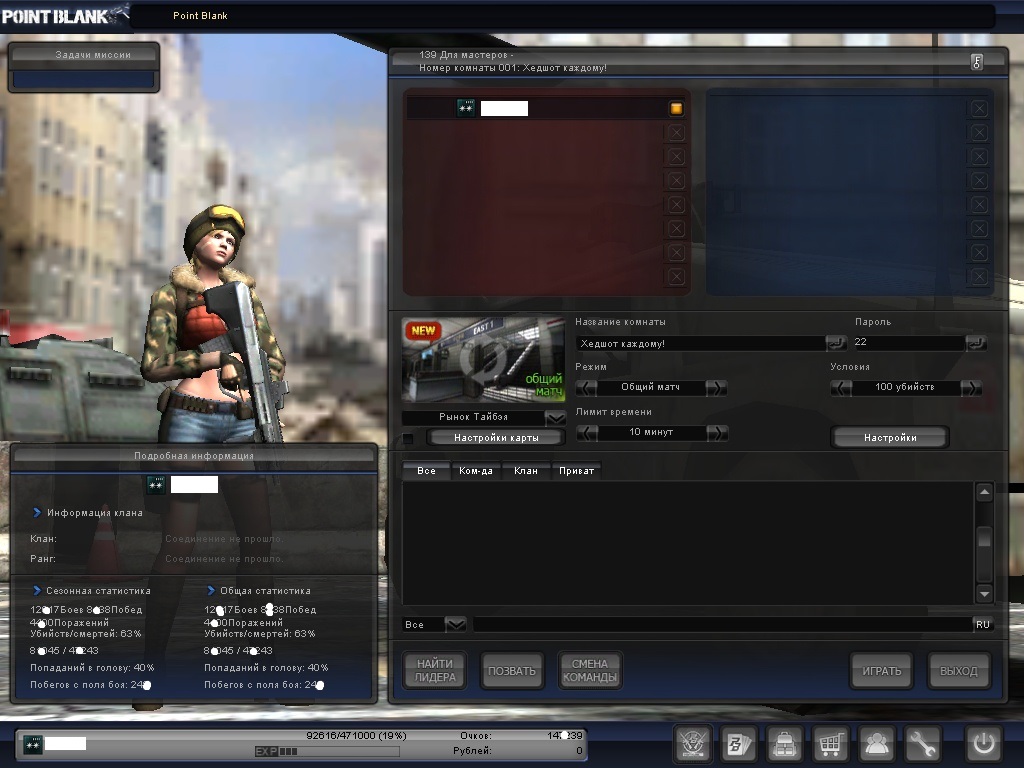Switch to the Приват chat tab
The width and height of the screenshot is (1024, 768).
[x=577, y=471]
